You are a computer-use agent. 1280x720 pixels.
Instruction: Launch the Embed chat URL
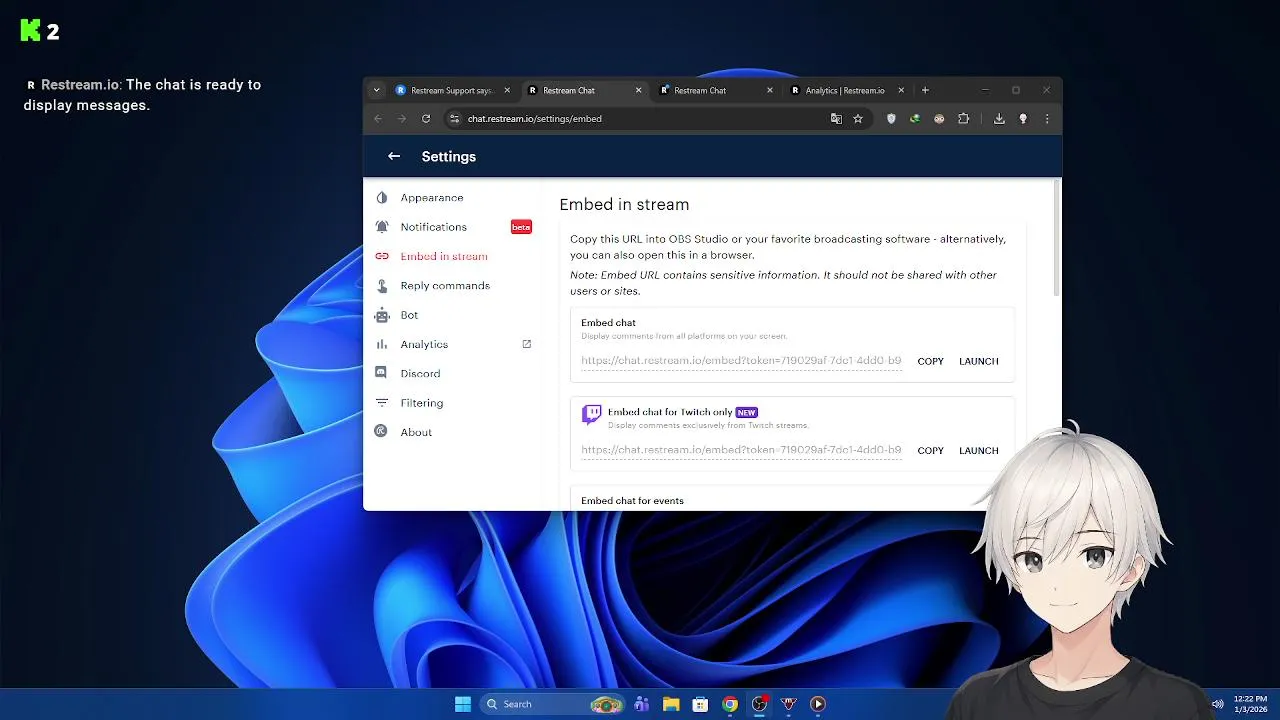pos(978,361)
